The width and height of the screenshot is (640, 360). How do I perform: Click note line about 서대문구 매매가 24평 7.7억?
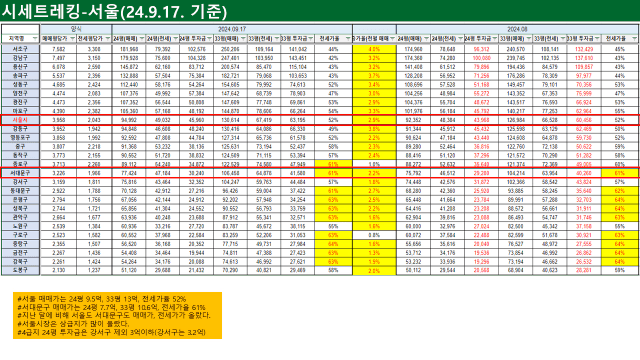click(111, 307)
